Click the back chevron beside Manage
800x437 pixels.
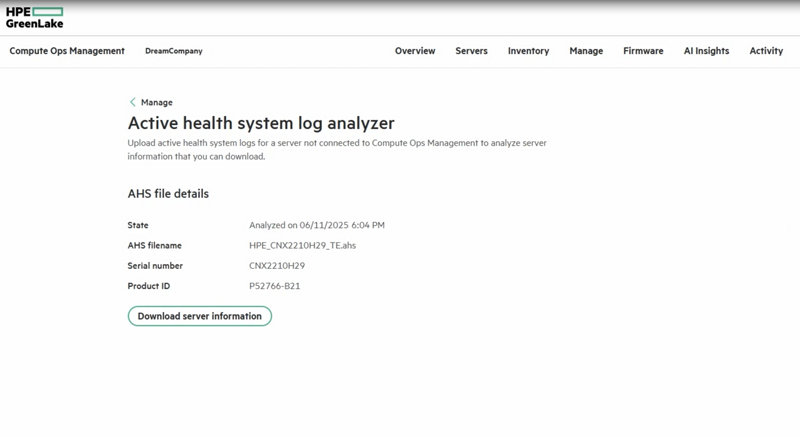point(133,102)
